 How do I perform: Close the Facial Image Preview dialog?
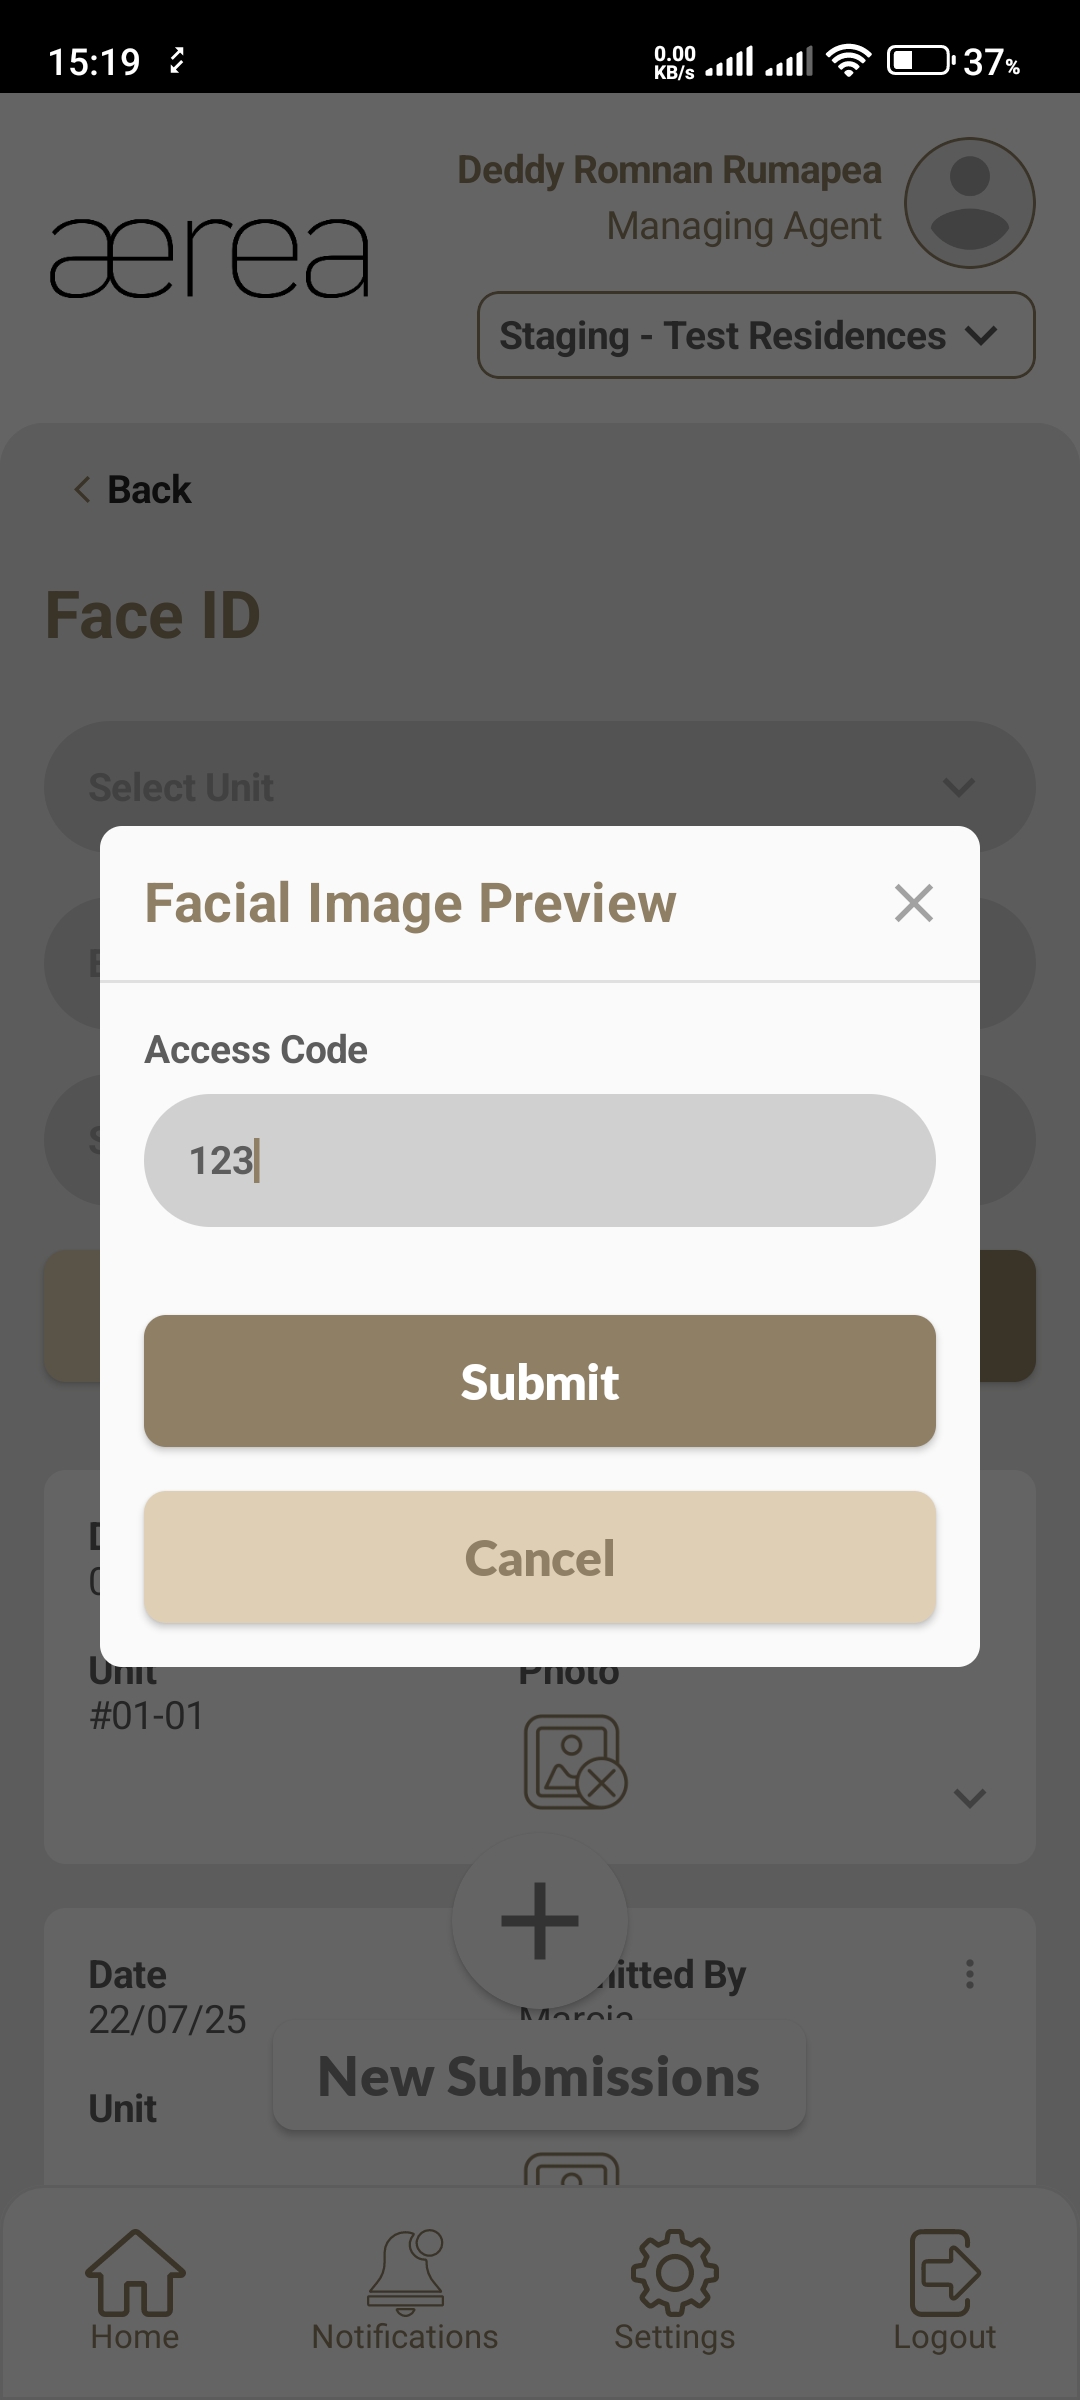[913, 903]
